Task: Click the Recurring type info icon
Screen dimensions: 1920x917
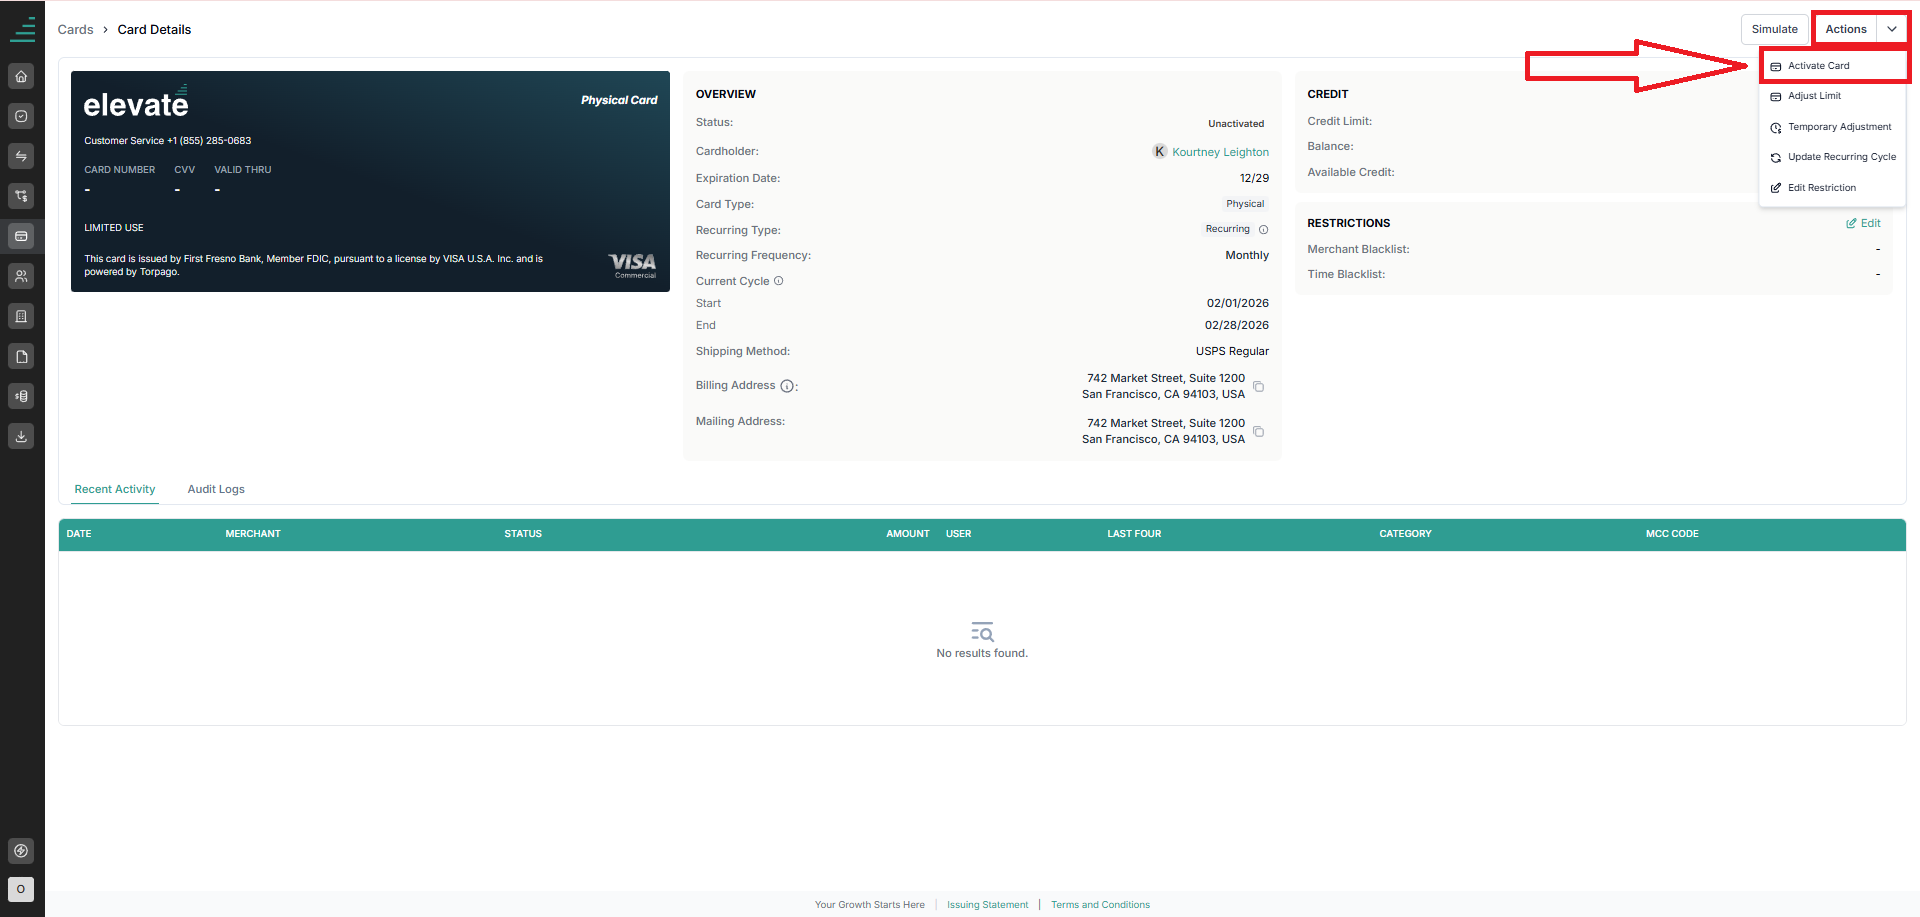Action: pos(1263,230)
